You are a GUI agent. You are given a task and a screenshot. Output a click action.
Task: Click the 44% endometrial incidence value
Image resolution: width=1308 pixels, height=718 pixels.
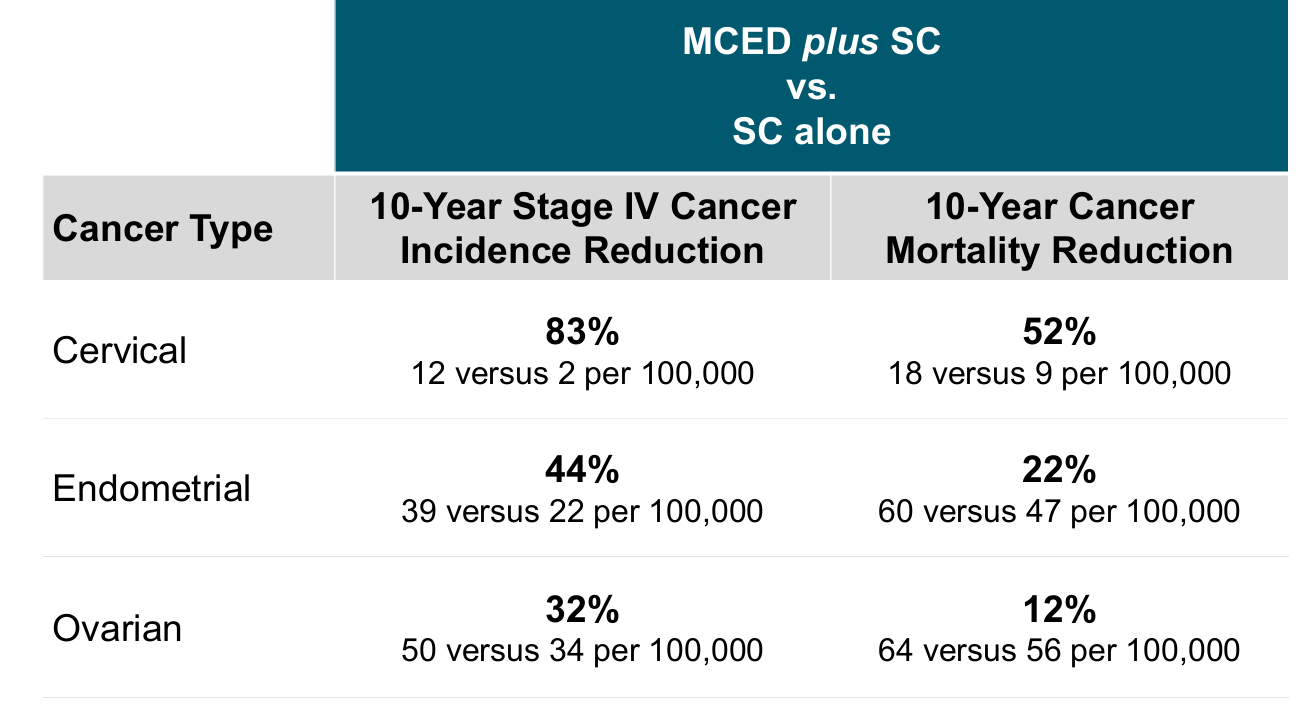(583, 470)
